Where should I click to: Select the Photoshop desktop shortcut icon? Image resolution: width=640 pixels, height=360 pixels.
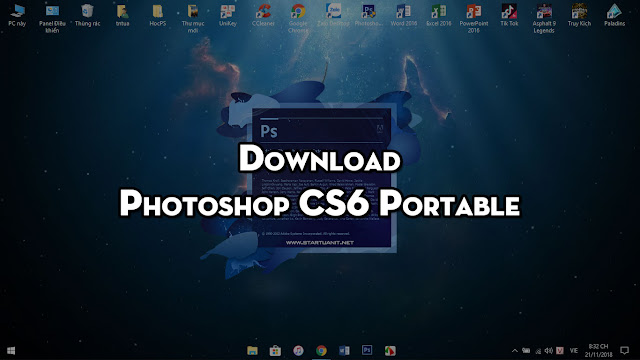368,16
